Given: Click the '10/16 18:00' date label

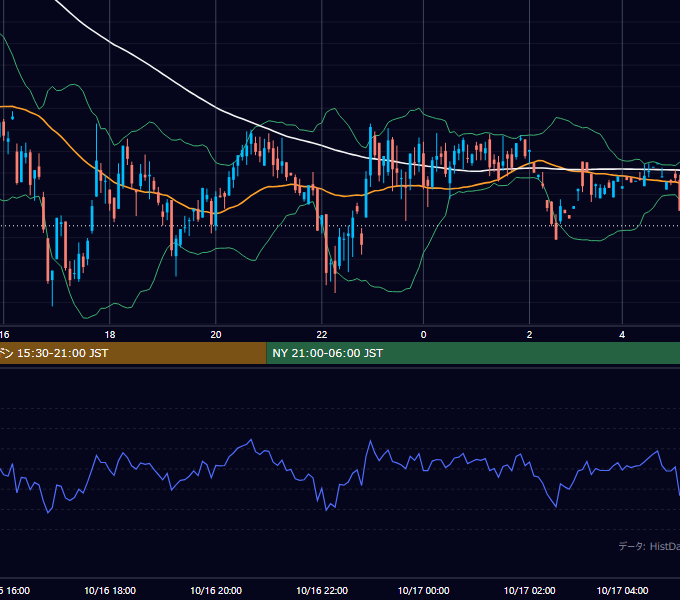Looking at the screenshot, I should 110,590.
